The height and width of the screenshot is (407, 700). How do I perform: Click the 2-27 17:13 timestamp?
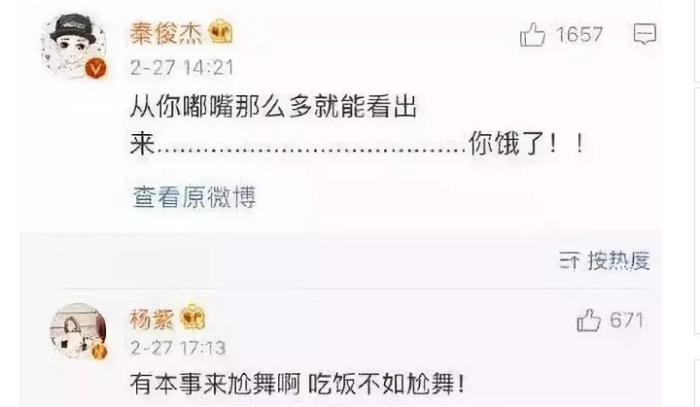pyautogui.click(x=178, y=348)
